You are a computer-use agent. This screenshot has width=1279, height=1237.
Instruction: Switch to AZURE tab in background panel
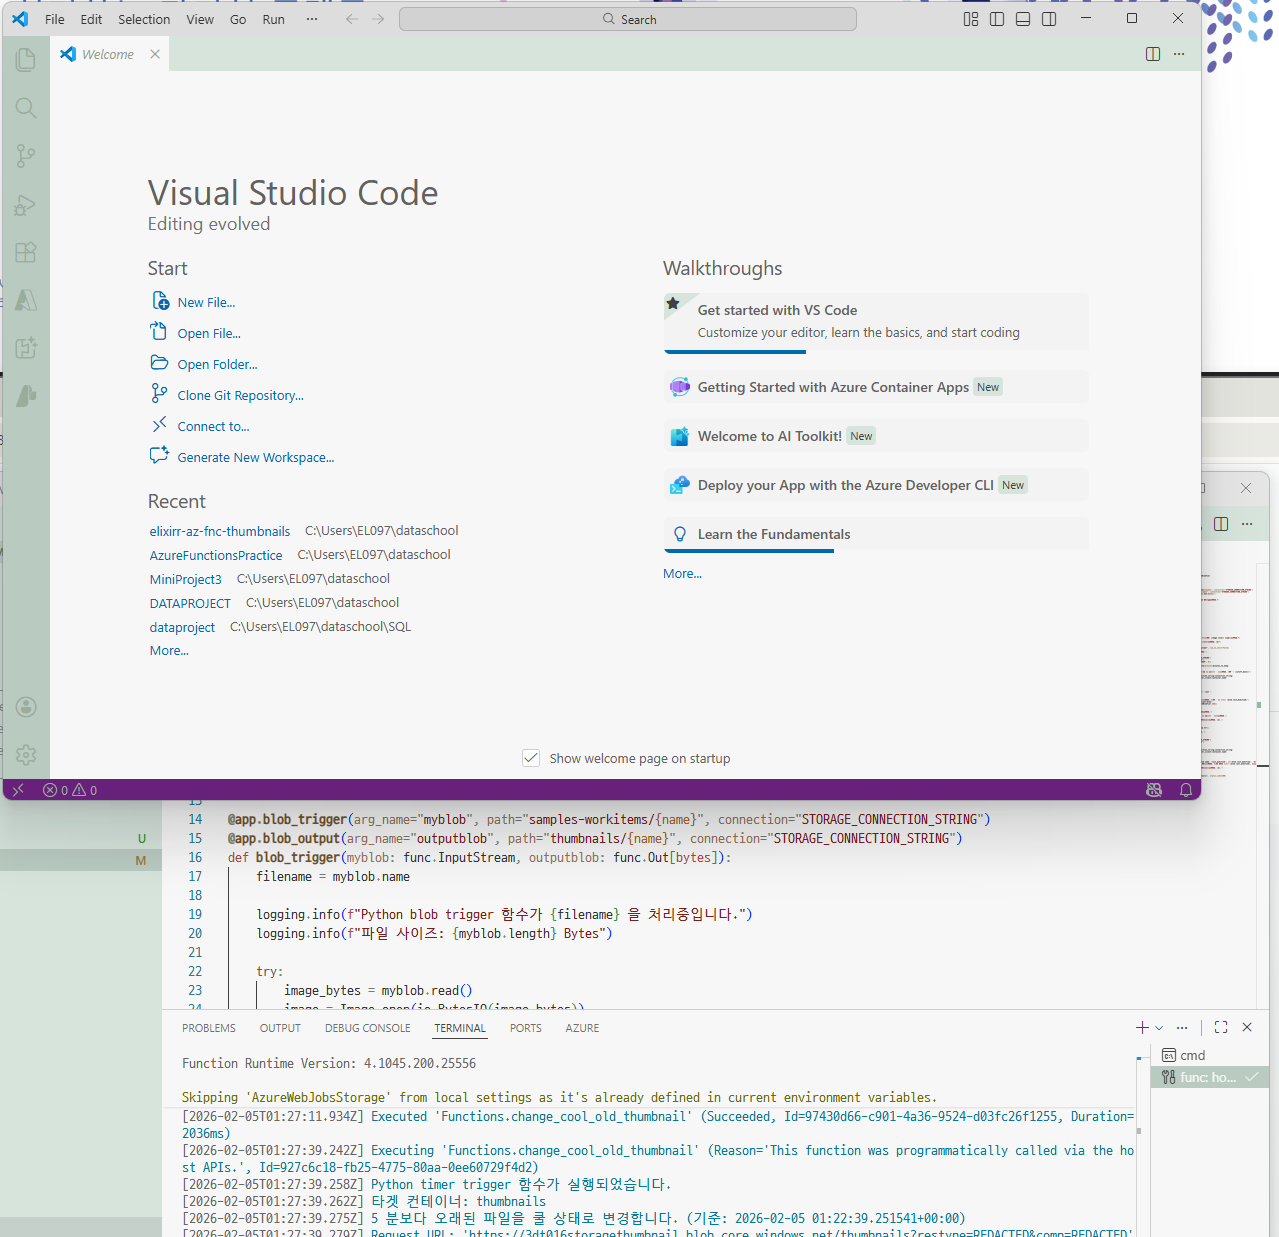pos(582,1028)
